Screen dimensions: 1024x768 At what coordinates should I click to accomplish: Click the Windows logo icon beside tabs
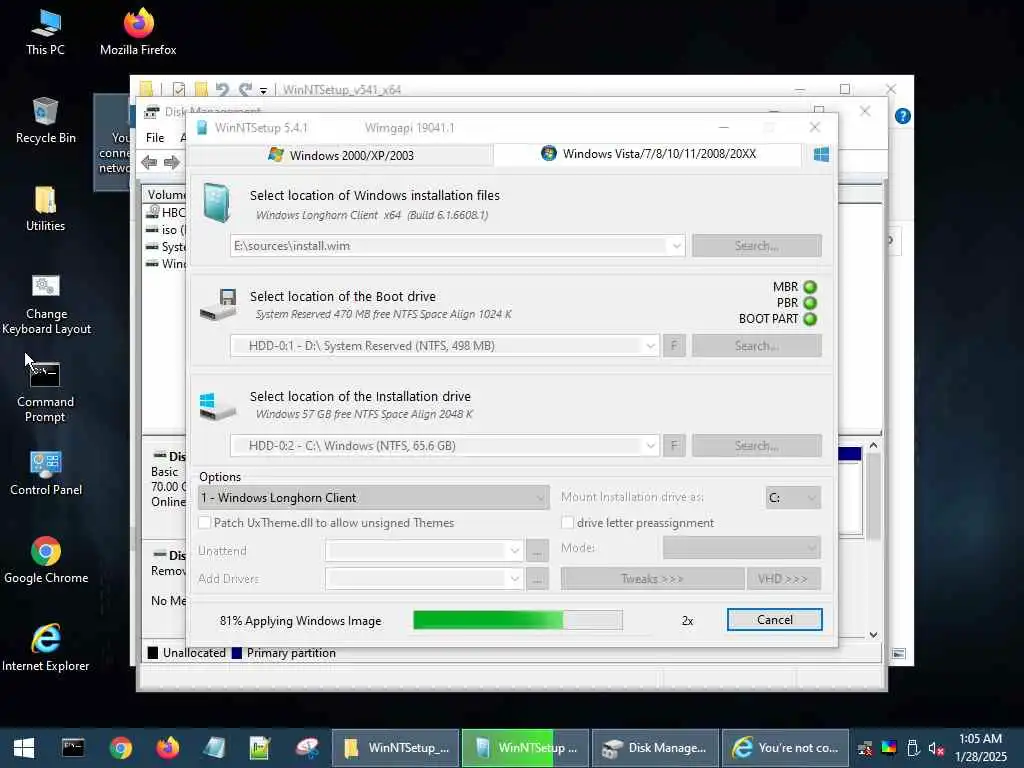(821, 154)
